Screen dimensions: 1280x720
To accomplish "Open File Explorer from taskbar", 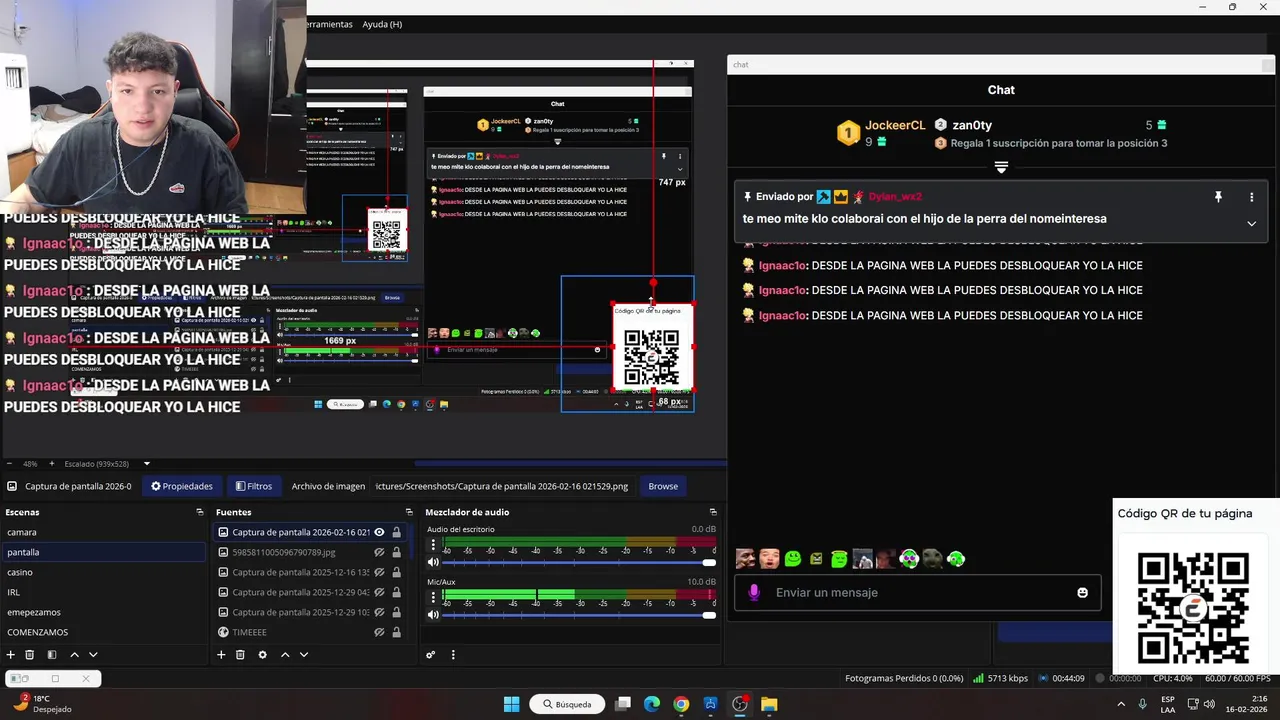I will point(769,704).
